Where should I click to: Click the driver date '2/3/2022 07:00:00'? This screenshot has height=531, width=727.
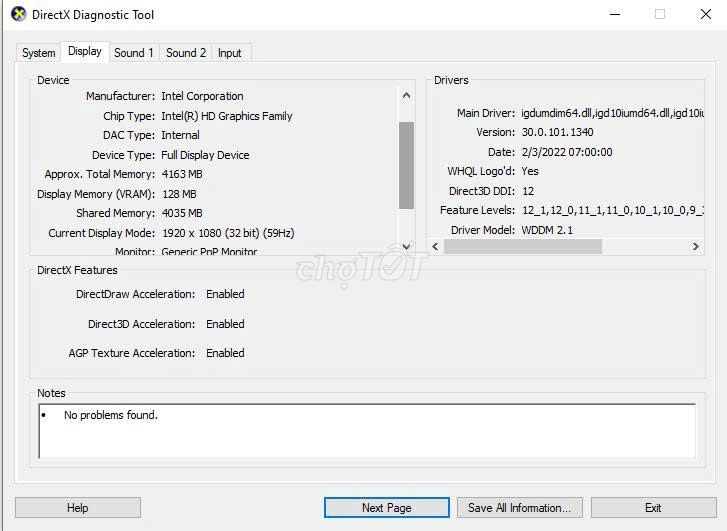(x=567, y=152)
